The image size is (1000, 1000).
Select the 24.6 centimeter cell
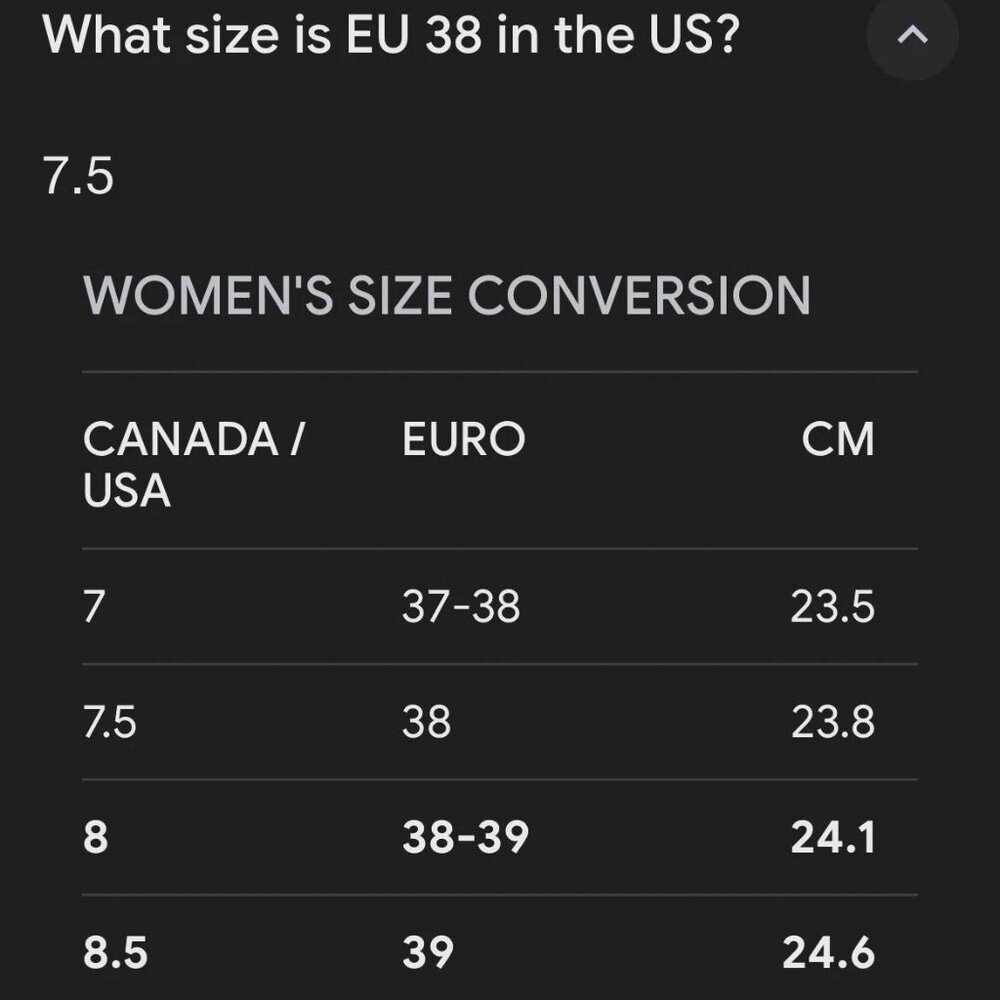click(x=829, y=952)
